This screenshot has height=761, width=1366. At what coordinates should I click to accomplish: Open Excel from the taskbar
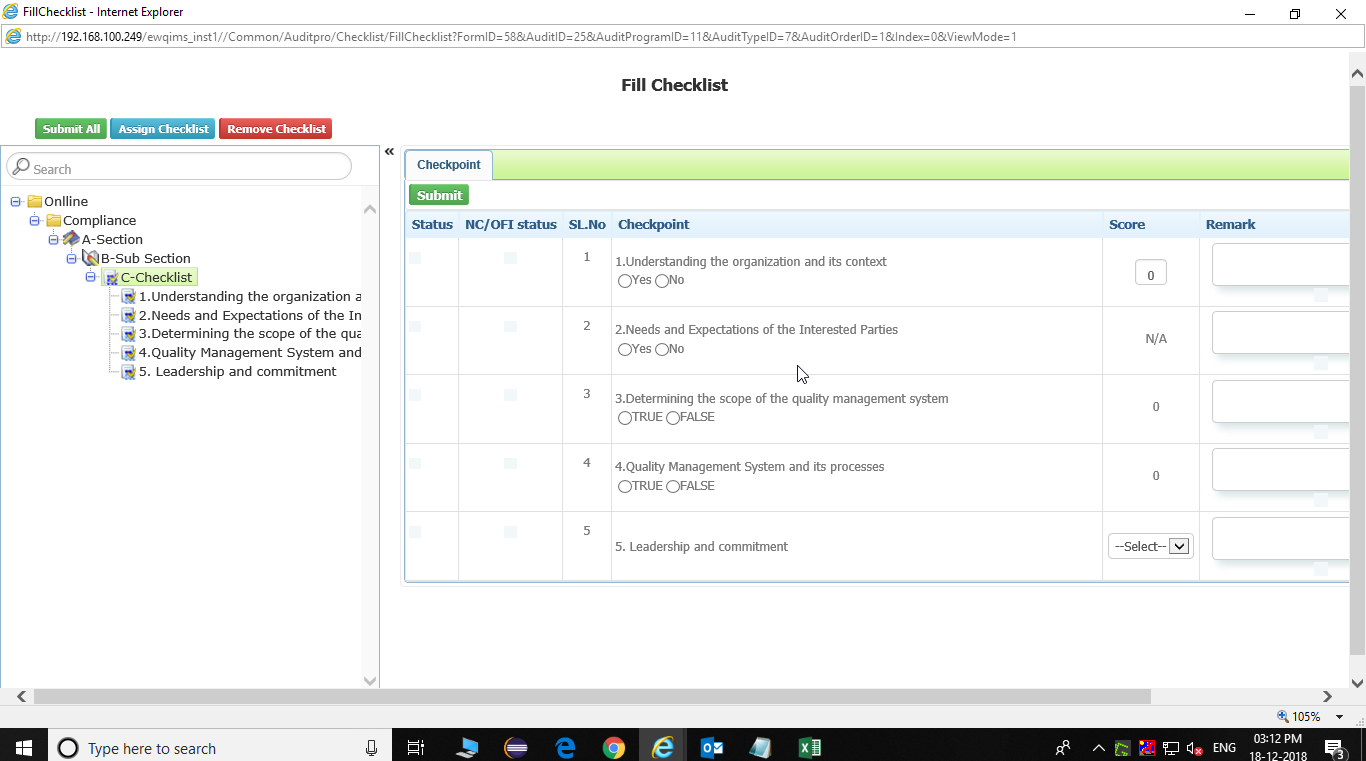810,747
